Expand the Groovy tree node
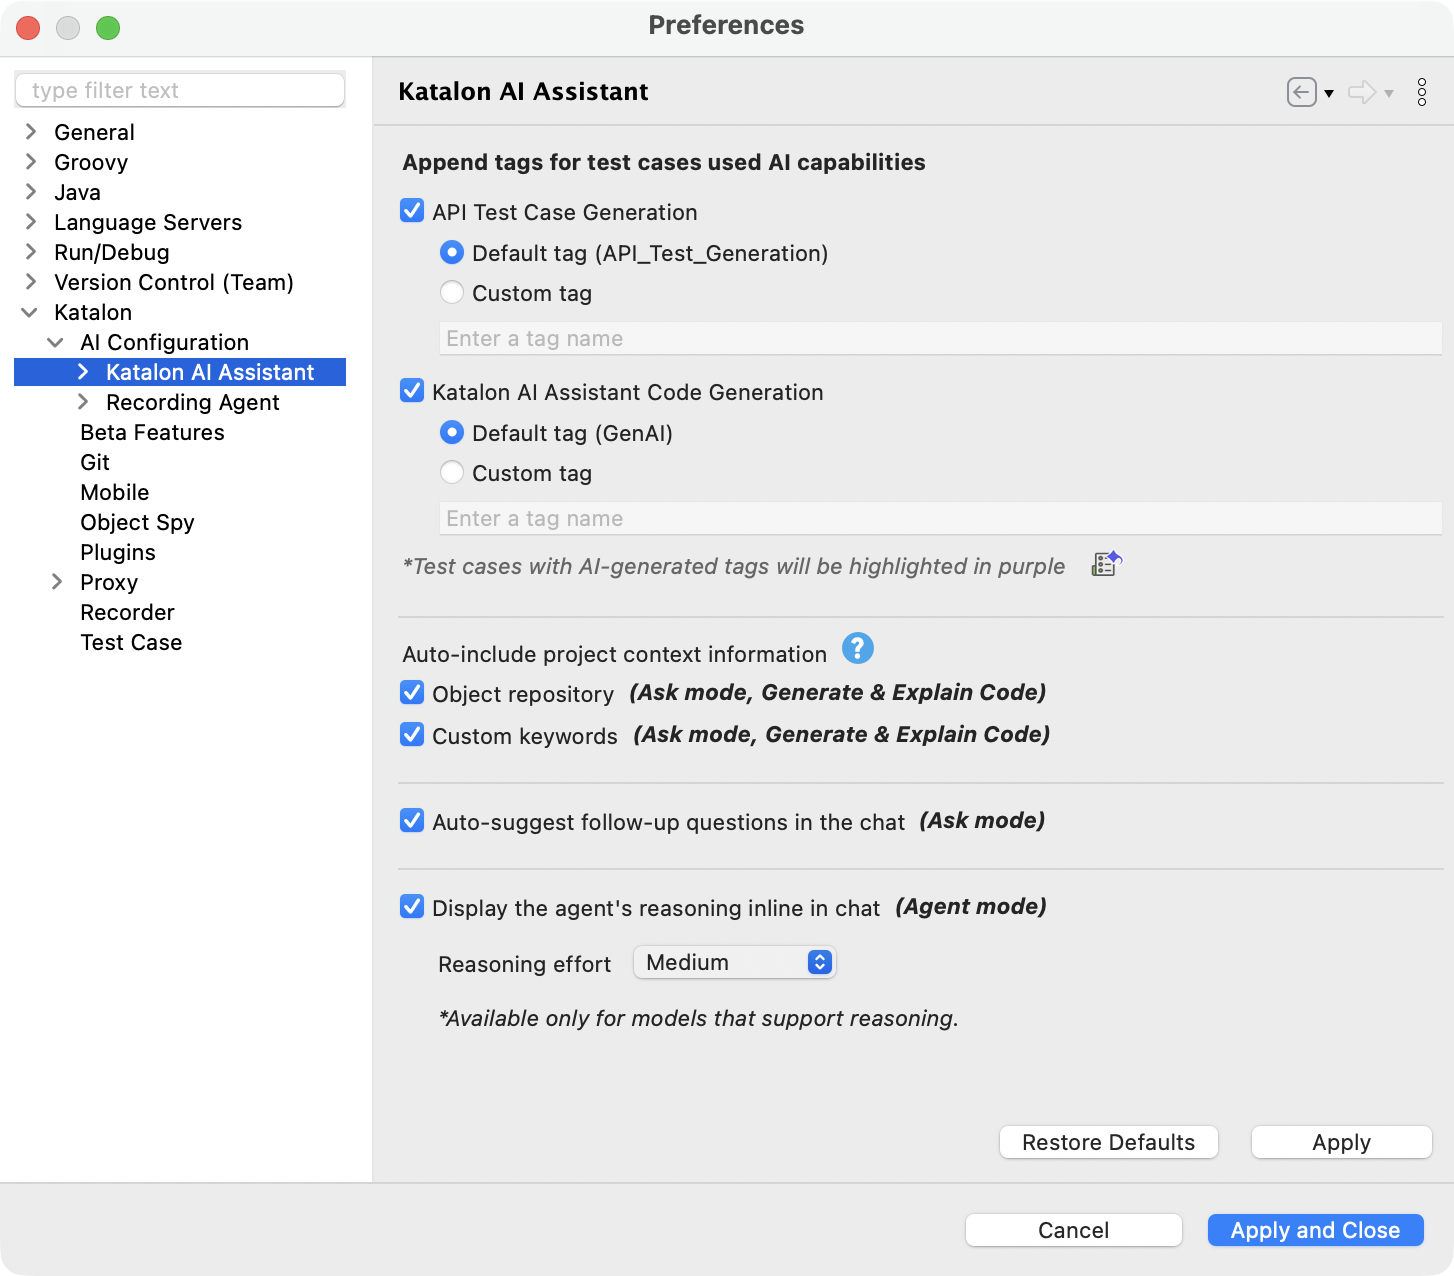This screenshot has height=1276, width=1454. pos(31,162)
